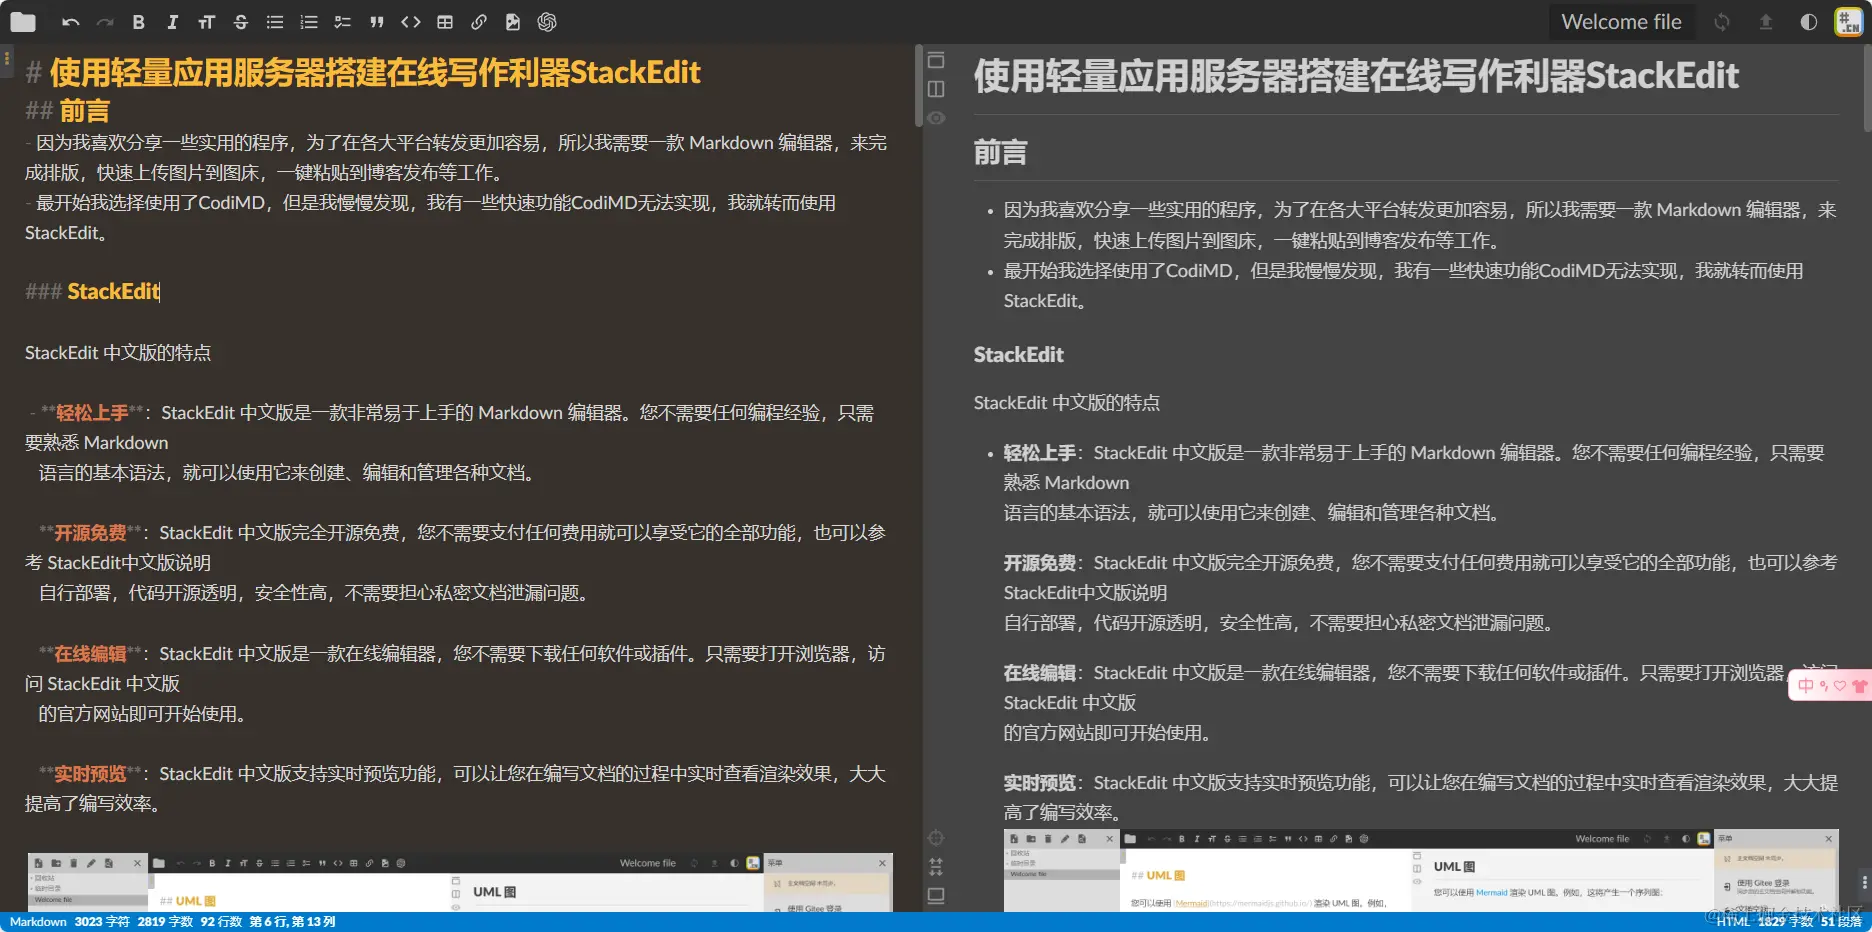Insert an unordered bullet list
The height and width of the screenshot is (932, 1872).
point(274,22)
